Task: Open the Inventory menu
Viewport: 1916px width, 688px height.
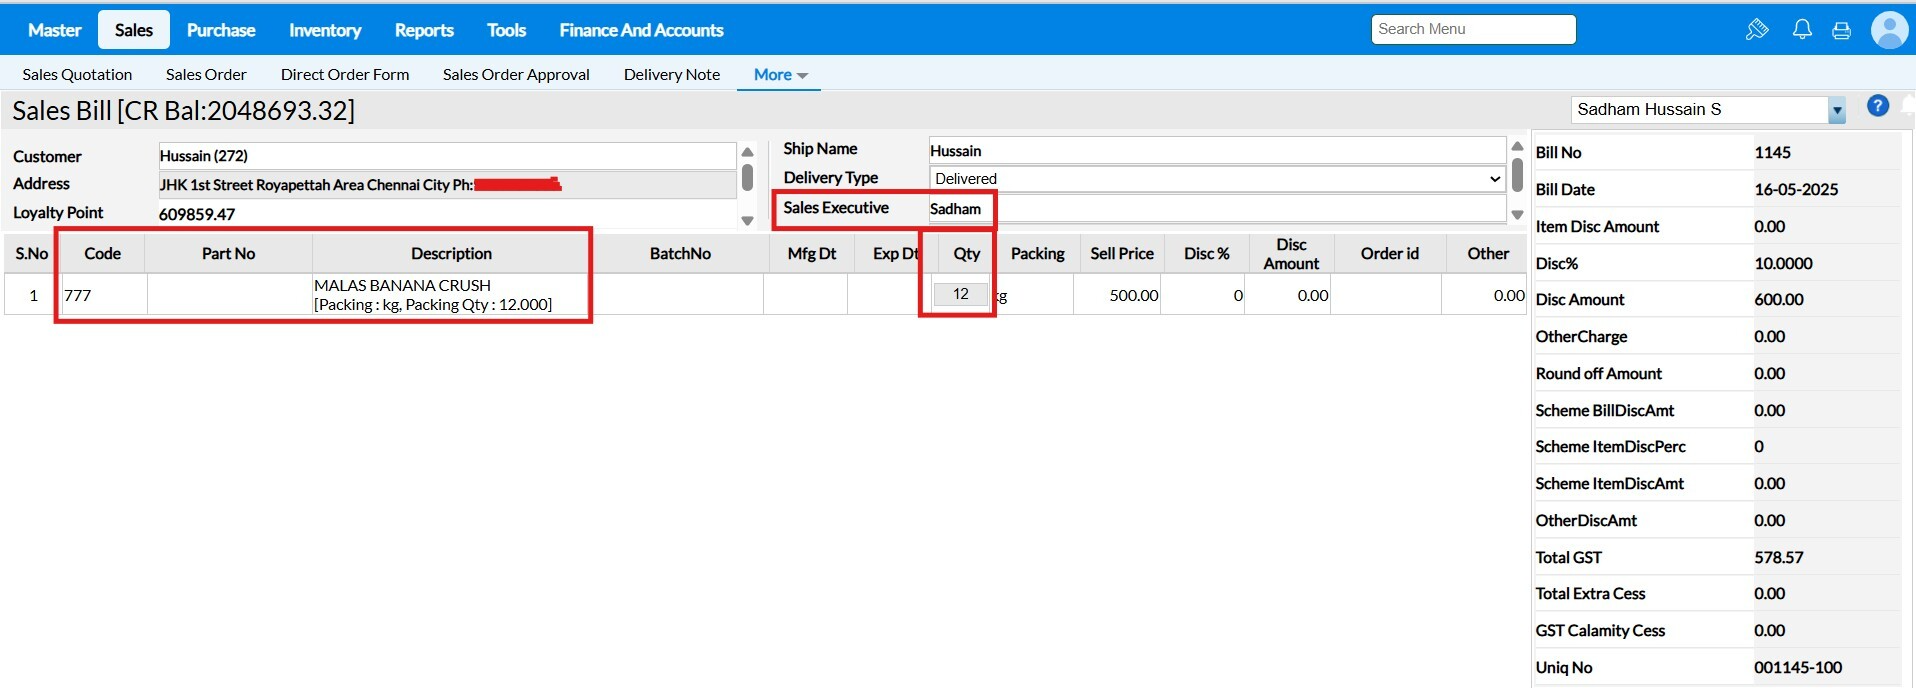Action: click(325, 30)
